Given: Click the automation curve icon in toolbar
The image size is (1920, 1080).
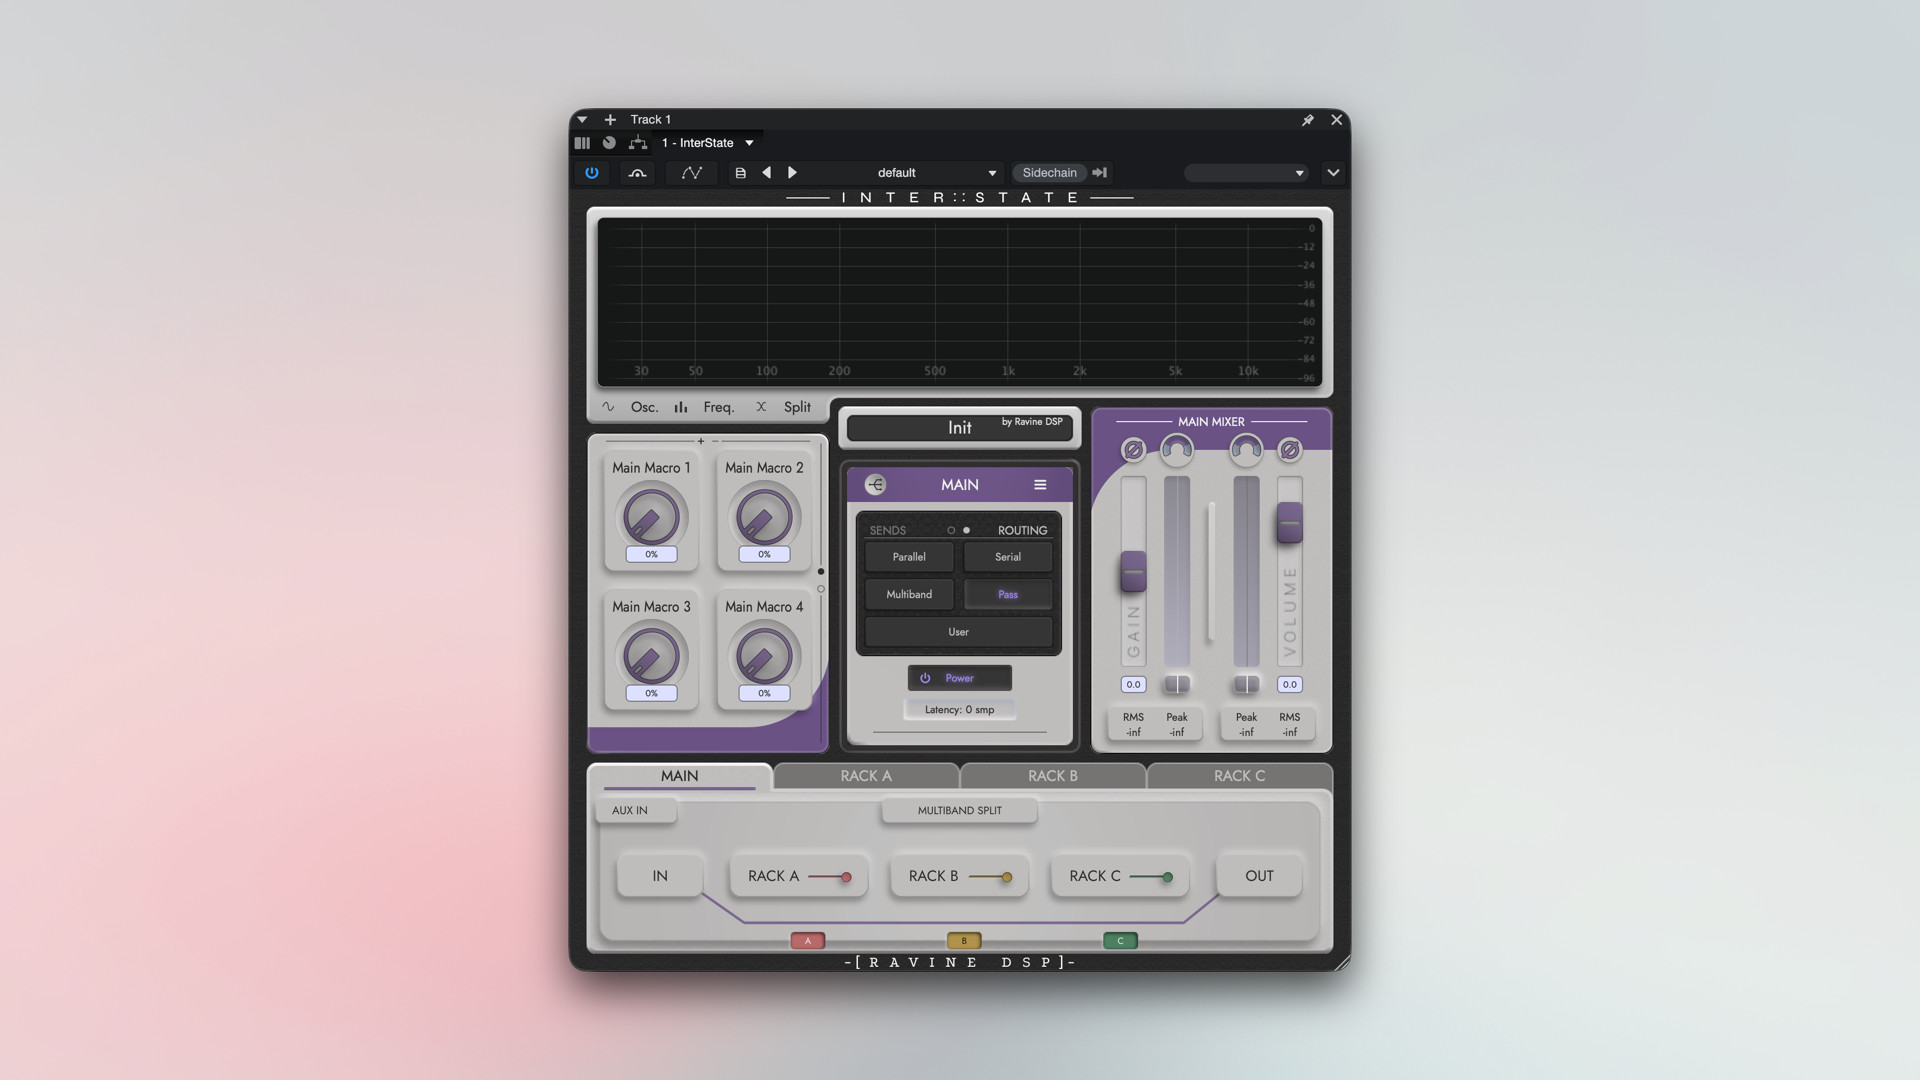Looking at the screenshot, I should (691, 173).
